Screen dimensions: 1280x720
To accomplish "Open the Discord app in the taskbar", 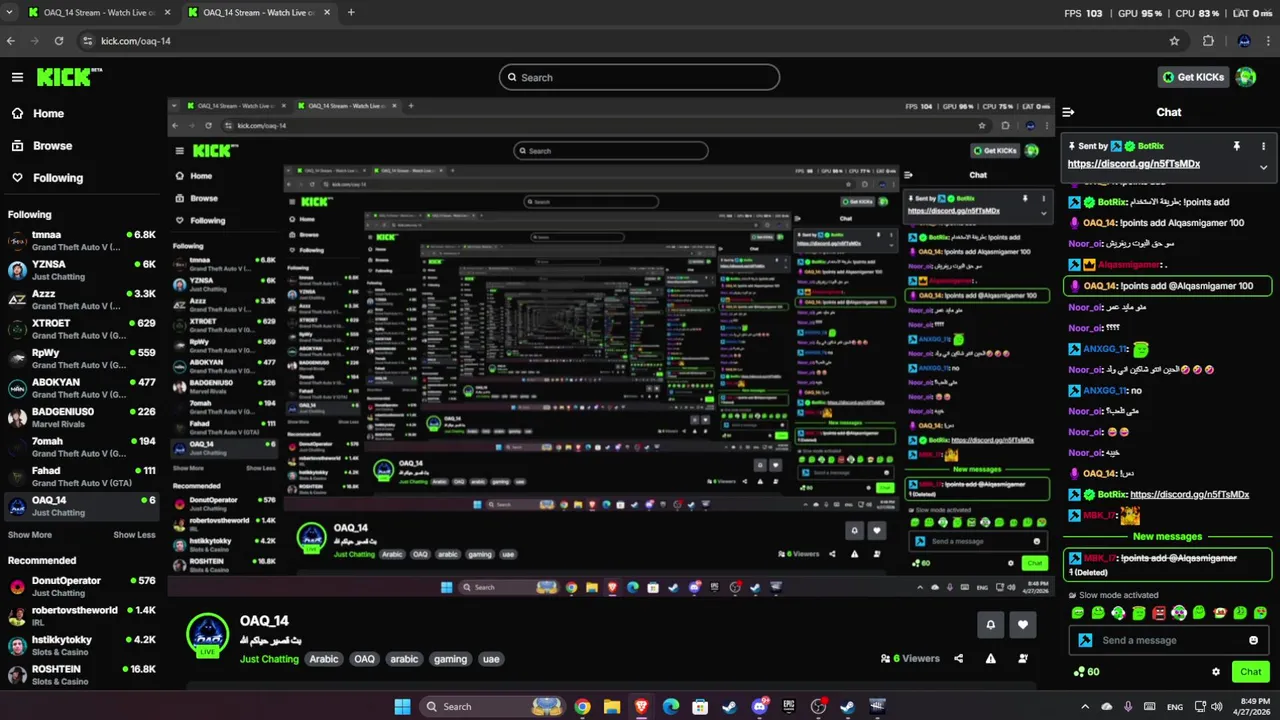I will coord(759,706).
